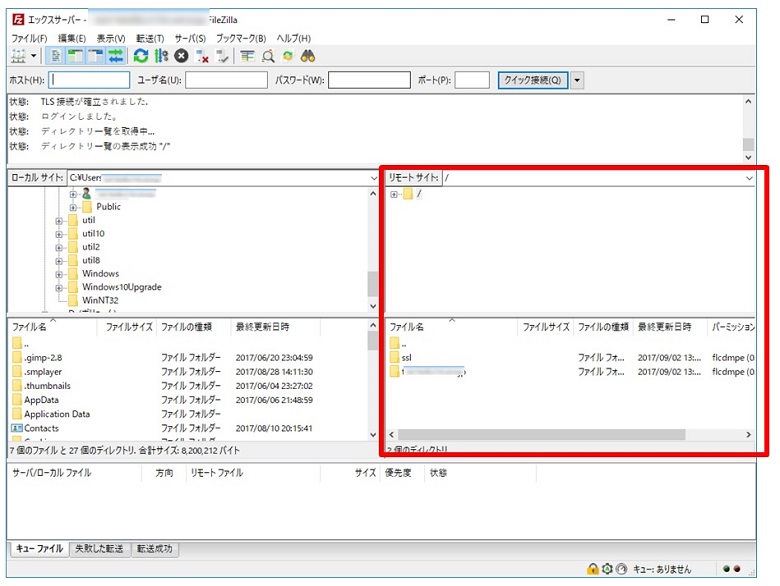Switch to the 失敗した転送 tab
This screenshot has width=780, height=586.
(99, 549)
